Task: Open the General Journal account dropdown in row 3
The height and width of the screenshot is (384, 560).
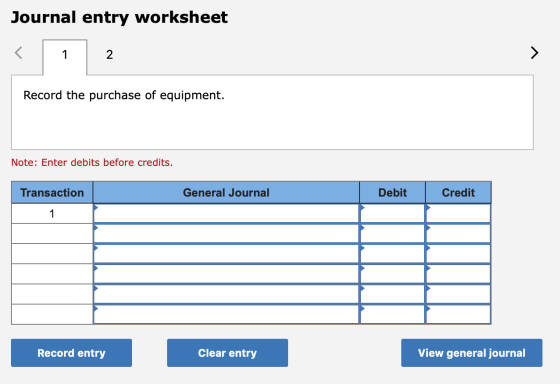Action: [x=226, y=254]
